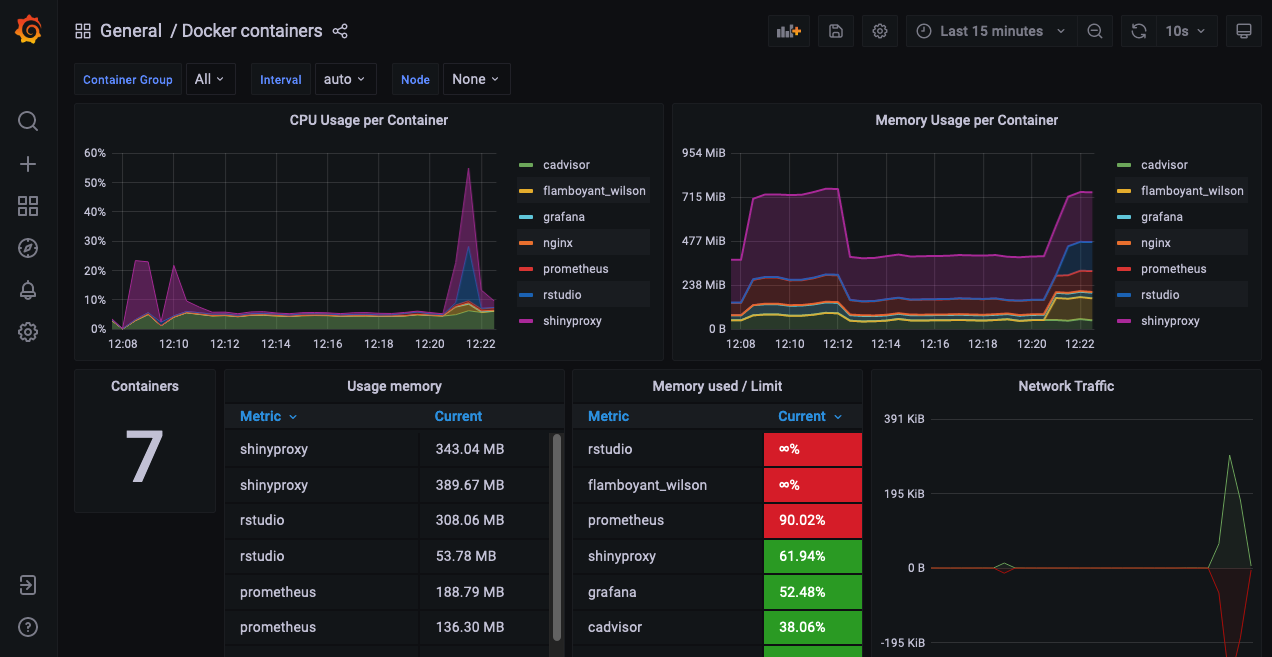Open the Memory used / Limit panel title menu
Image resolution: width=1272 pixels, height=657 pixels.
coord(717,386)
